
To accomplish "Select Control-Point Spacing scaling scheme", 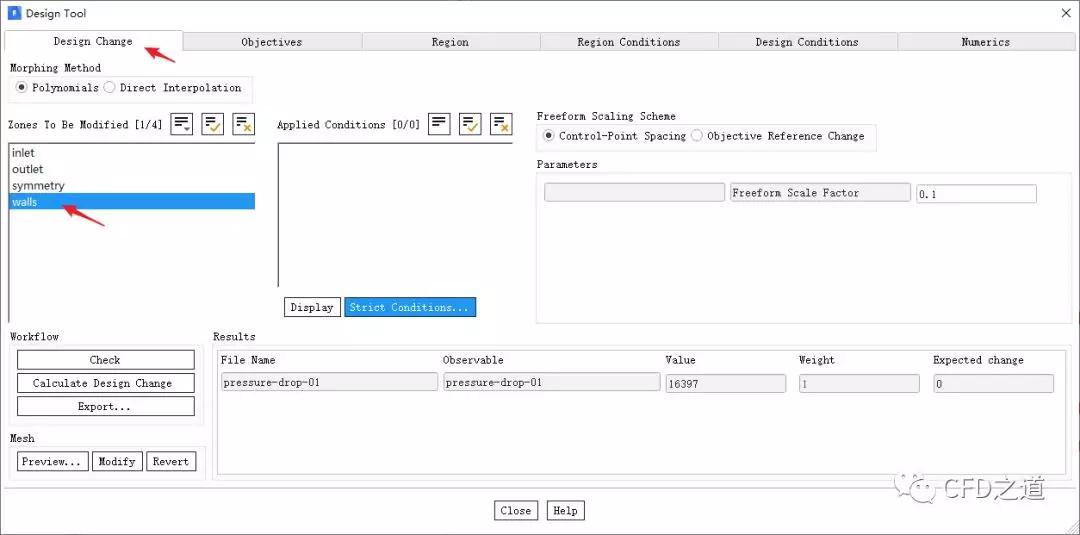I will click(x=615, y=136).
